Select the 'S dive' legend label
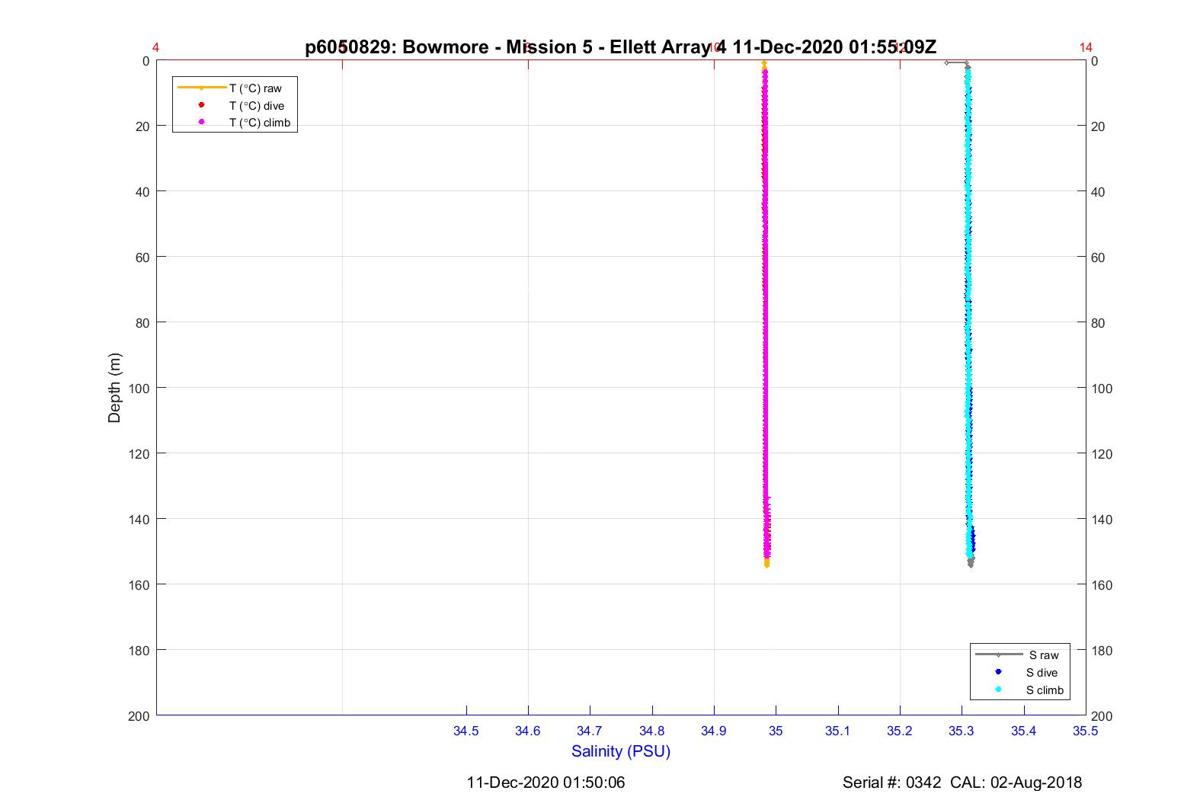This screenshot has height=804, width=1200. click(1043, 673)
